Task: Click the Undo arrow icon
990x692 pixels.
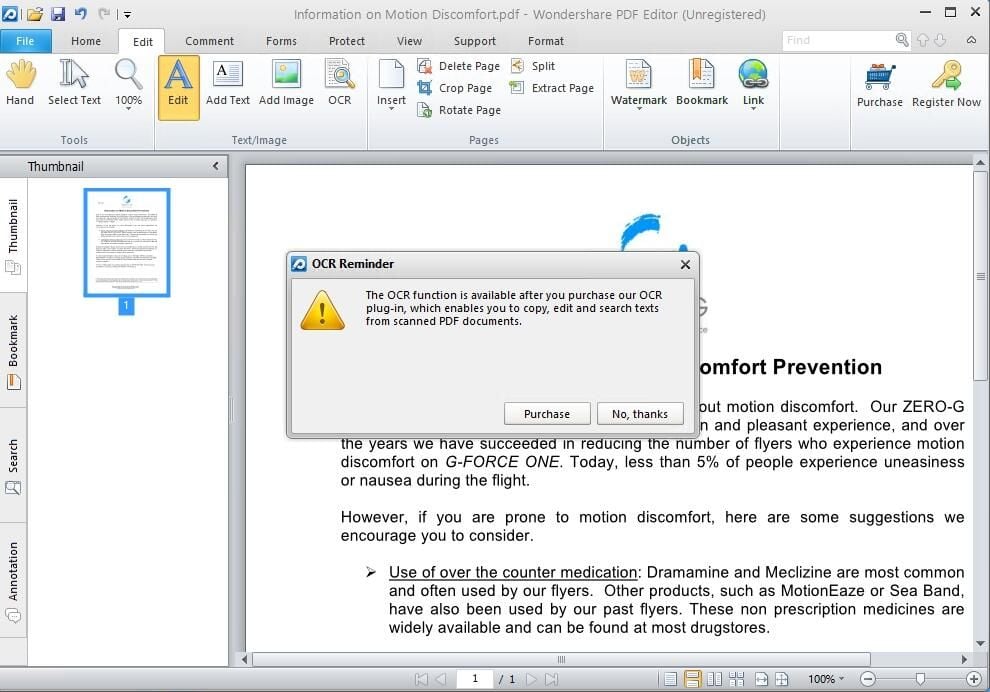Action: [x=80, y=13]
